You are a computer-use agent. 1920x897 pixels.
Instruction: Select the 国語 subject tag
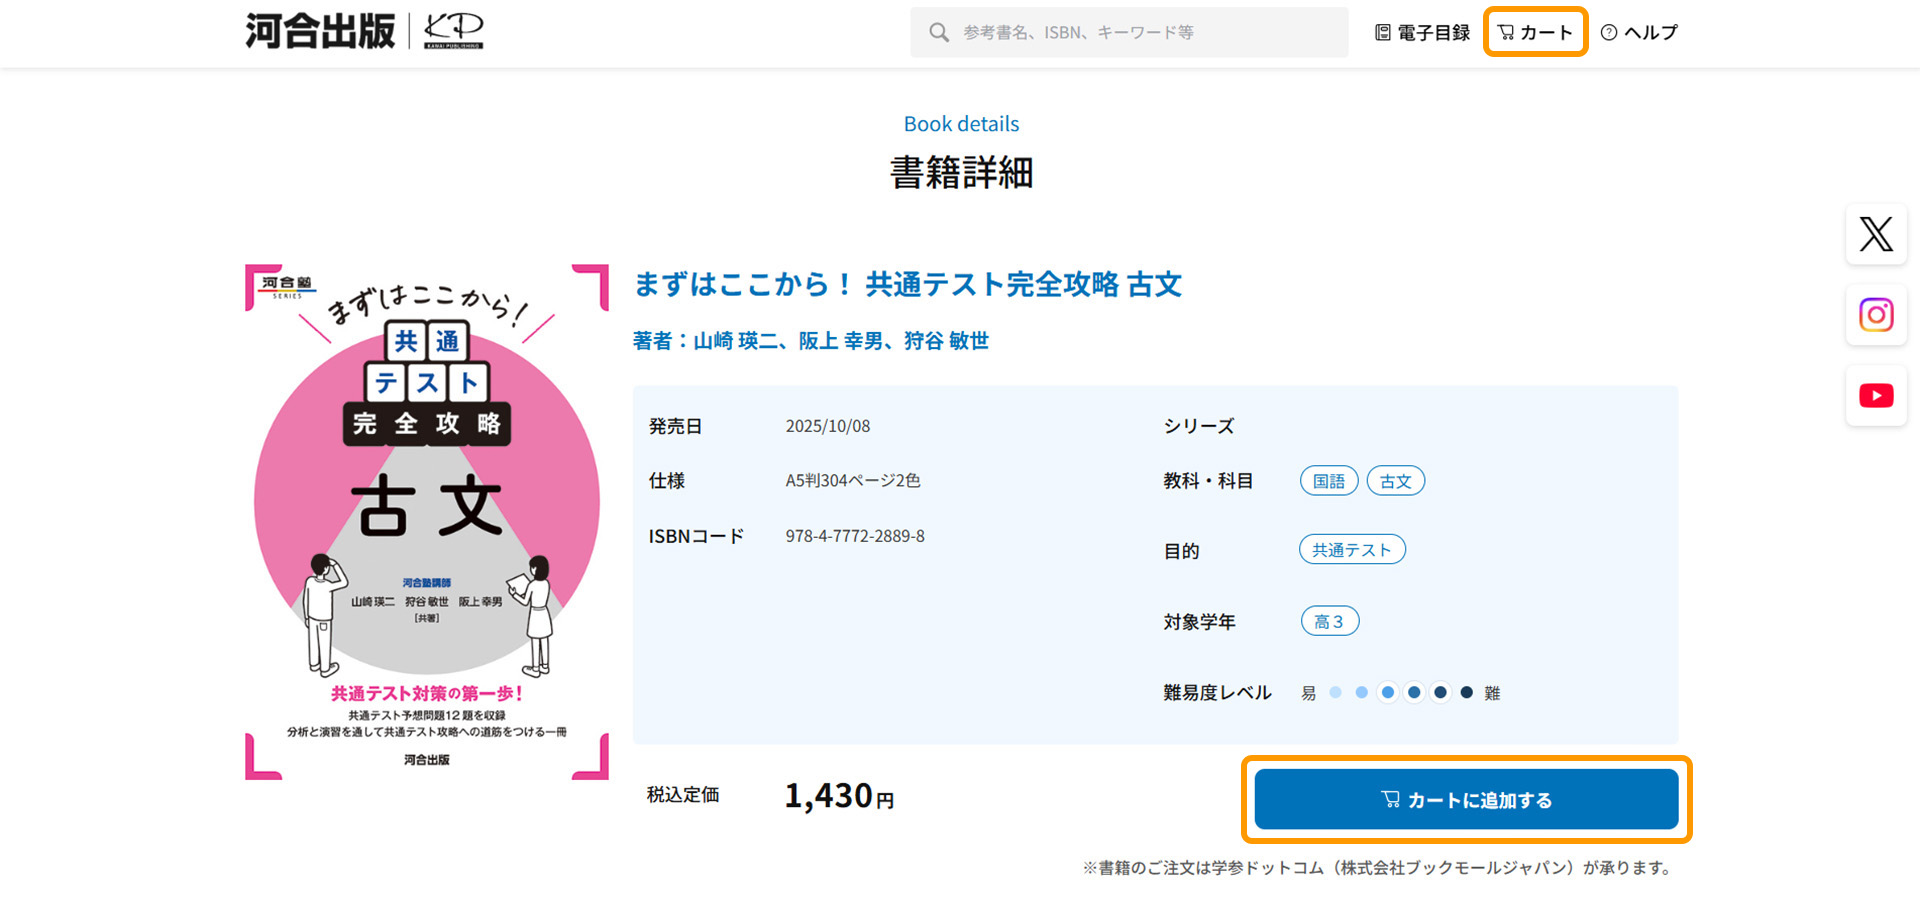coord(1328,481)
